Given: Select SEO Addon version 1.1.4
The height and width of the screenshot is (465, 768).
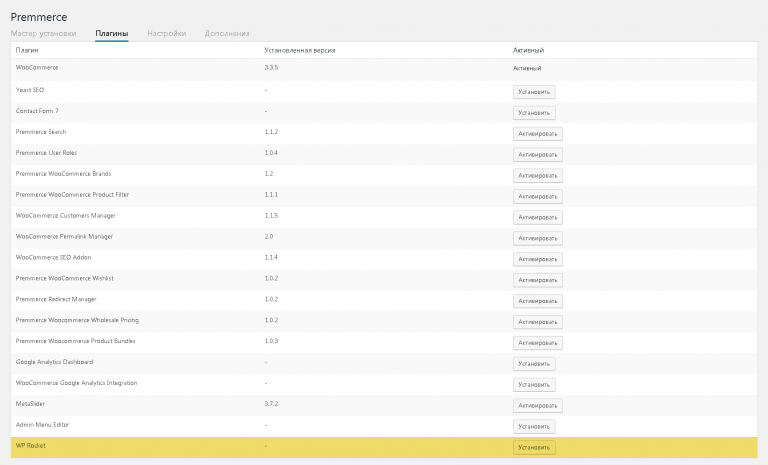Looking at the screenshot, I should tap(271, 257).
